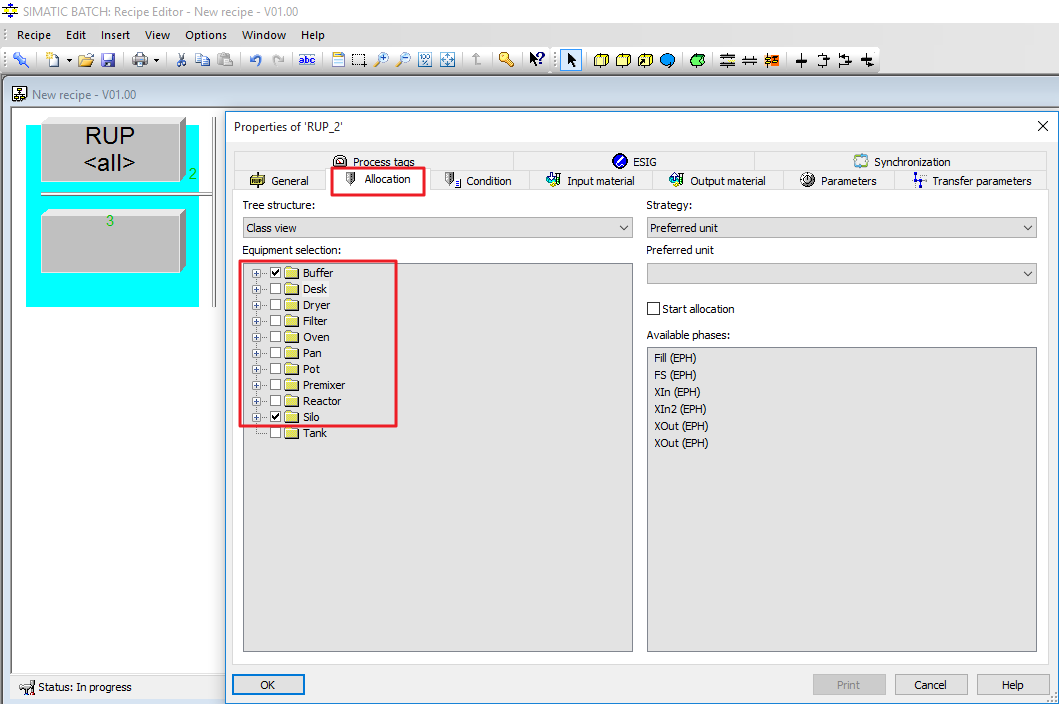Check the Desk checkbox
This screenshot has width=1059, height=704.
pyautogui.click(x=276, y=288)
